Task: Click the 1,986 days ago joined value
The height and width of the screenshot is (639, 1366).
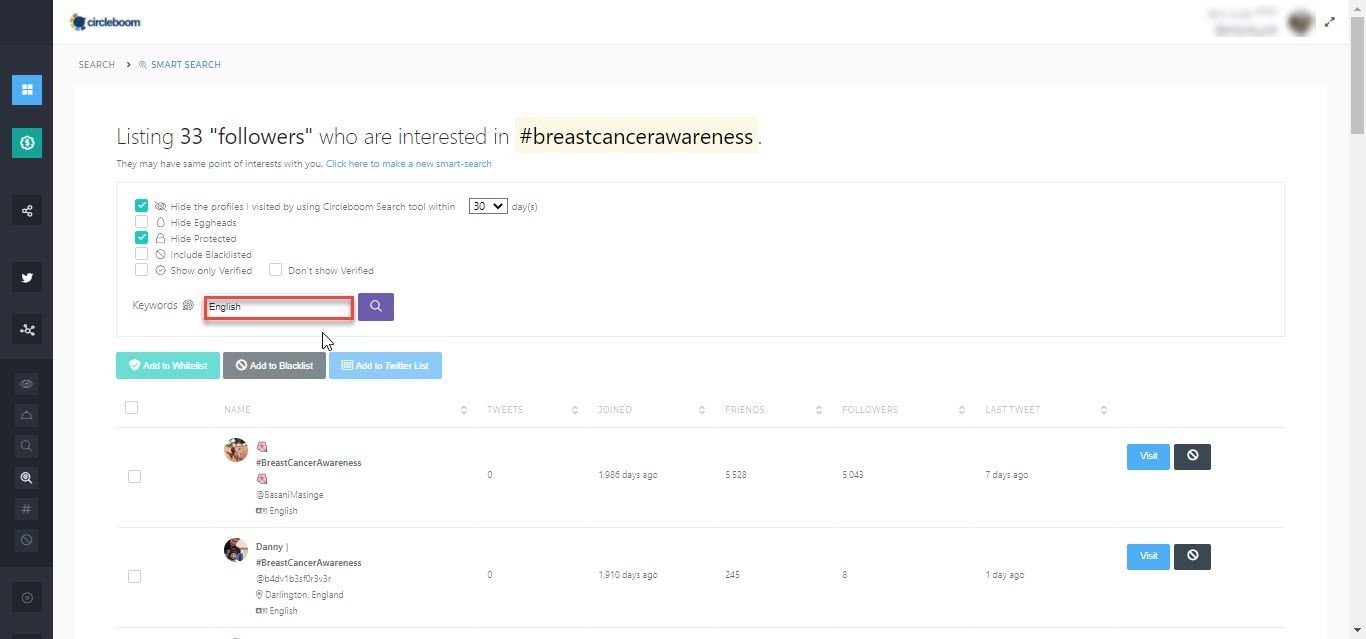Action: point(628,475)
